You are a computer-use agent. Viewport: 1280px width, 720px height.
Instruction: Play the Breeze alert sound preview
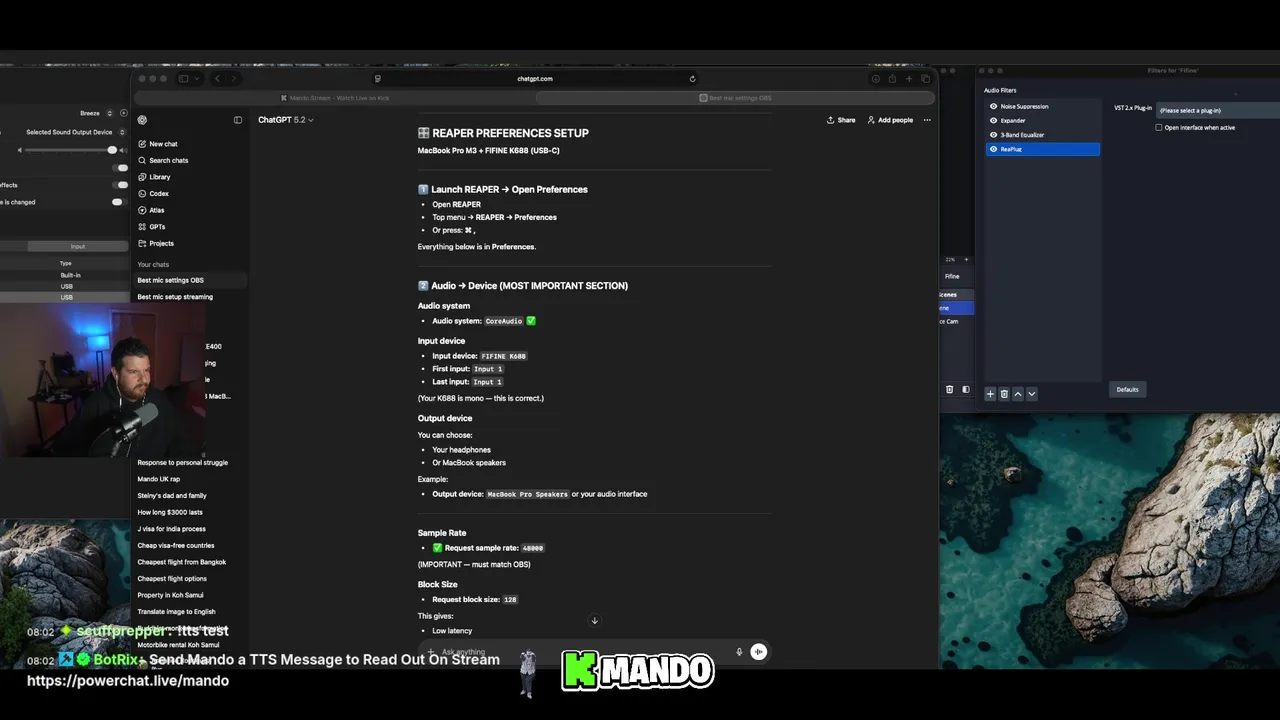[x=122, y=113]
